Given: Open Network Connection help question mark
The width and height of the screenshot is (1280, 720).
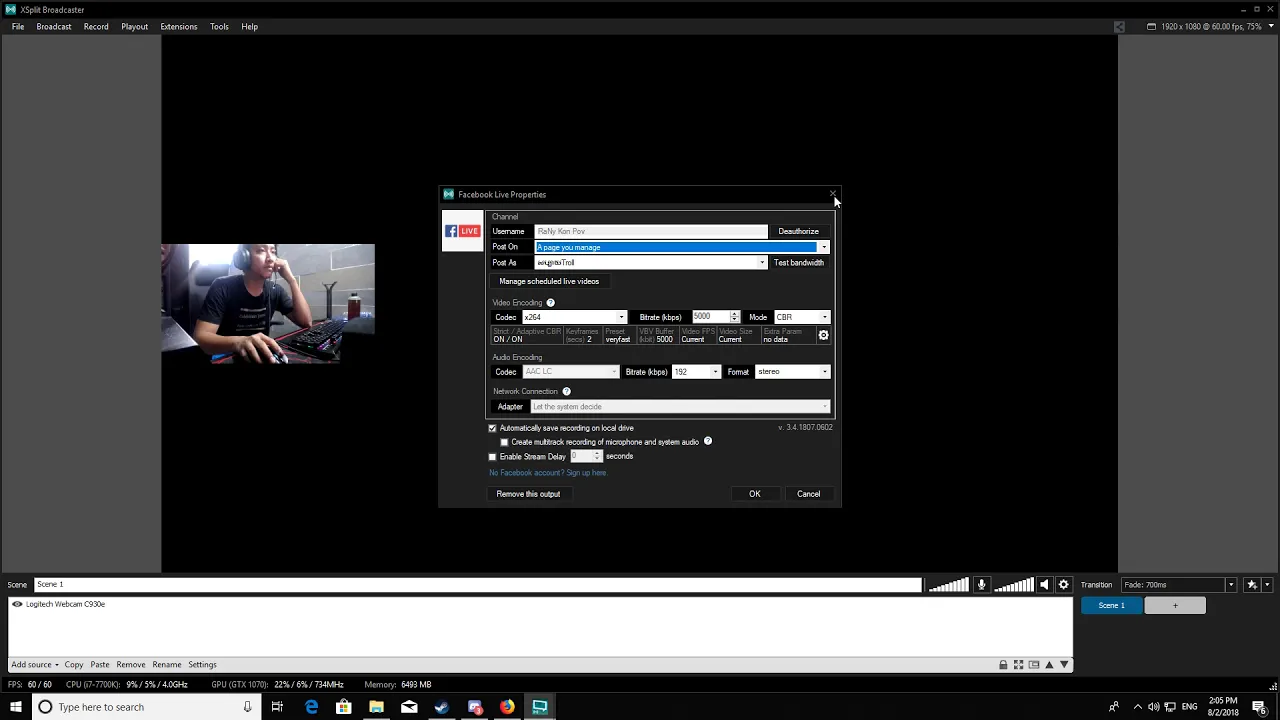Looking at the screenshot, I should click(x=566, y=392).
